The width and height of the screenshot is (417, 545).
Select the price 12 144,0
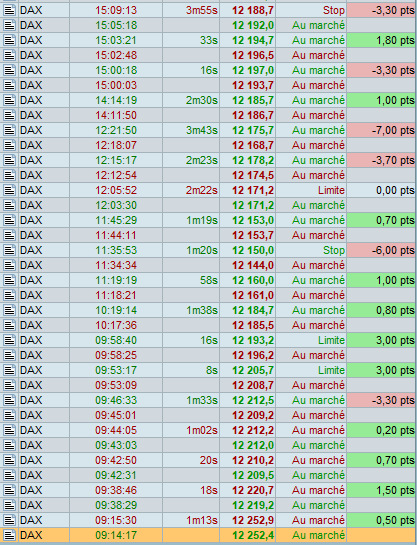(253, 265)
